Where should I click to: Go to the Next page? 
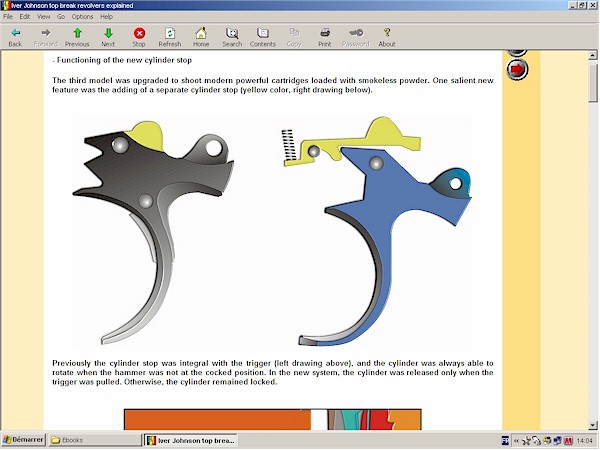point(108,37)
